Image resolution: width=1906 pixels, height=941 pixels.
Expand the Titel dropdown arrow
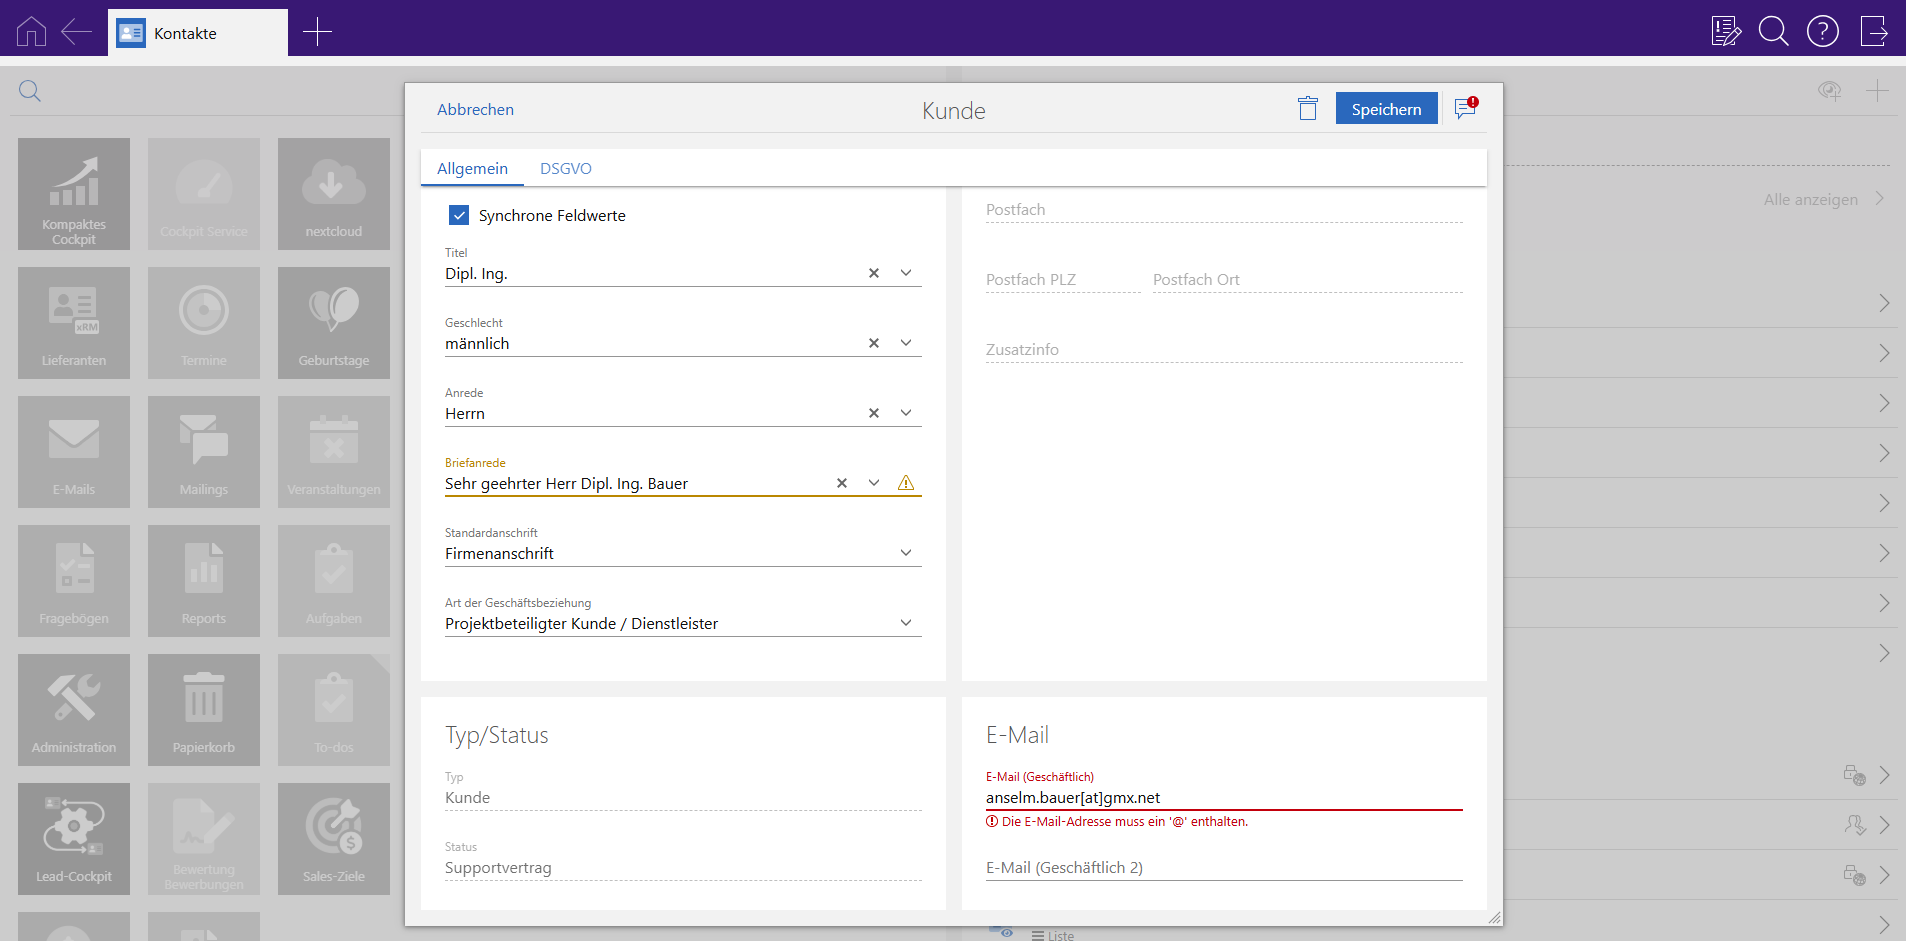pos(906,273)
